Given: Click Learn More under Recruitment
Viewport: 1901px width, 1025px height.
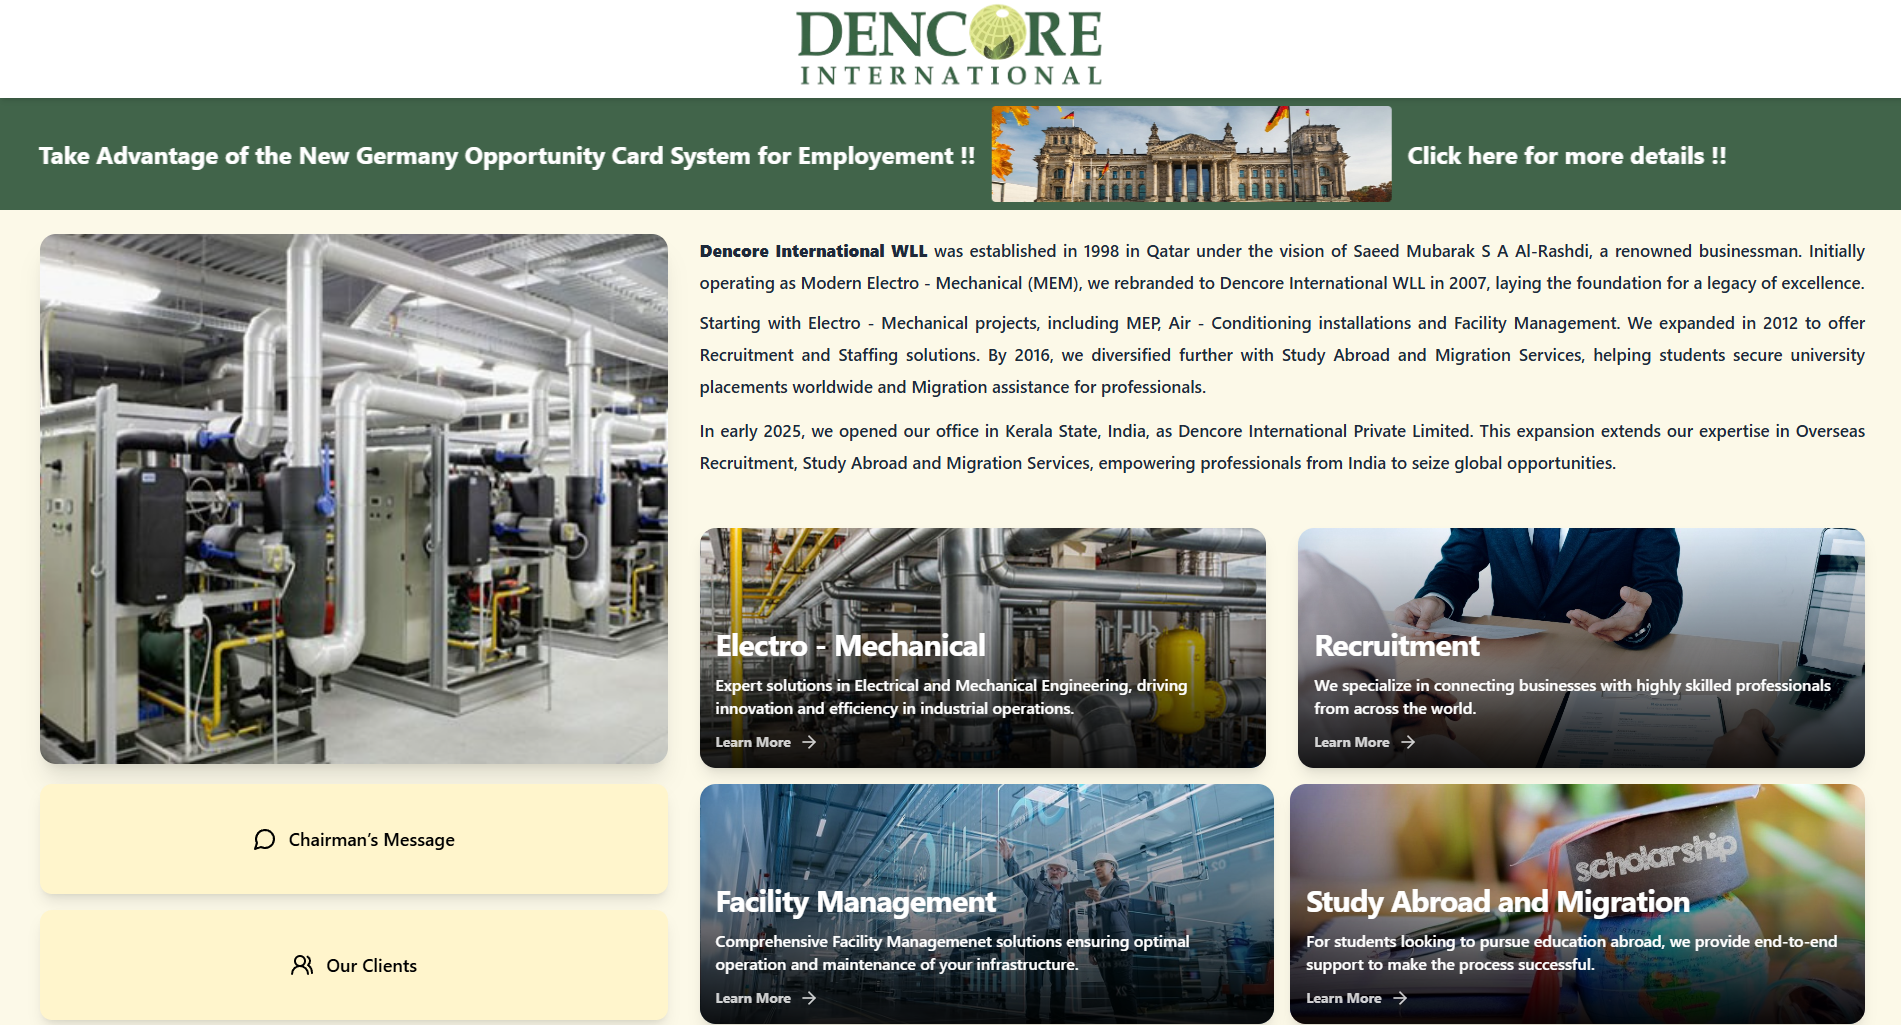Looking at the screenshot, I should pyautogui.click(x=1352, y=742).
